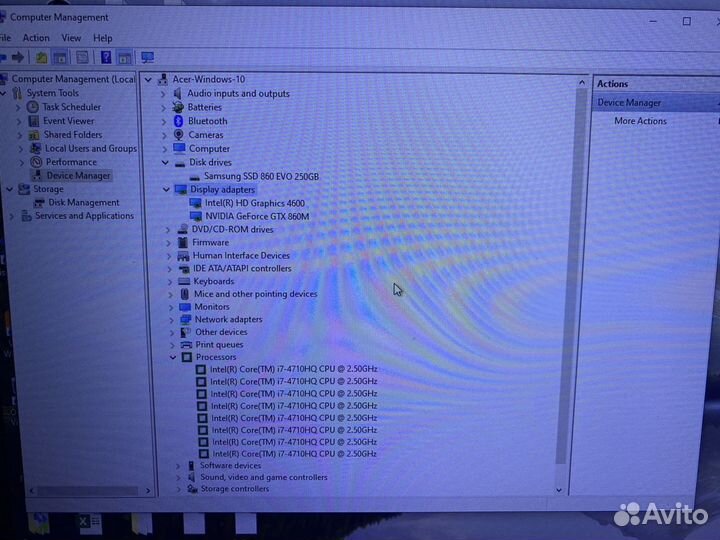Screen dimensions: 720x540
Task: Select NVIDIA GeForce GTX 860M adapter
Action: pos(257,216)
